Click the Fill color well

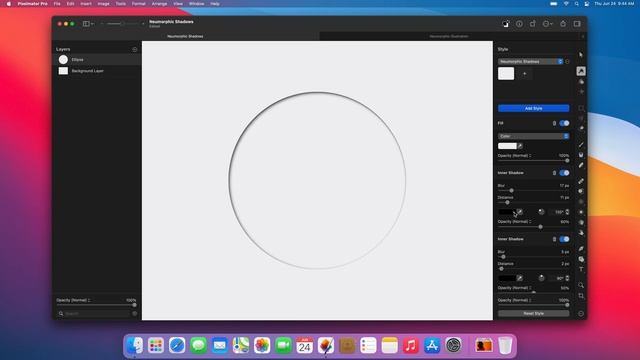[507, 146]
